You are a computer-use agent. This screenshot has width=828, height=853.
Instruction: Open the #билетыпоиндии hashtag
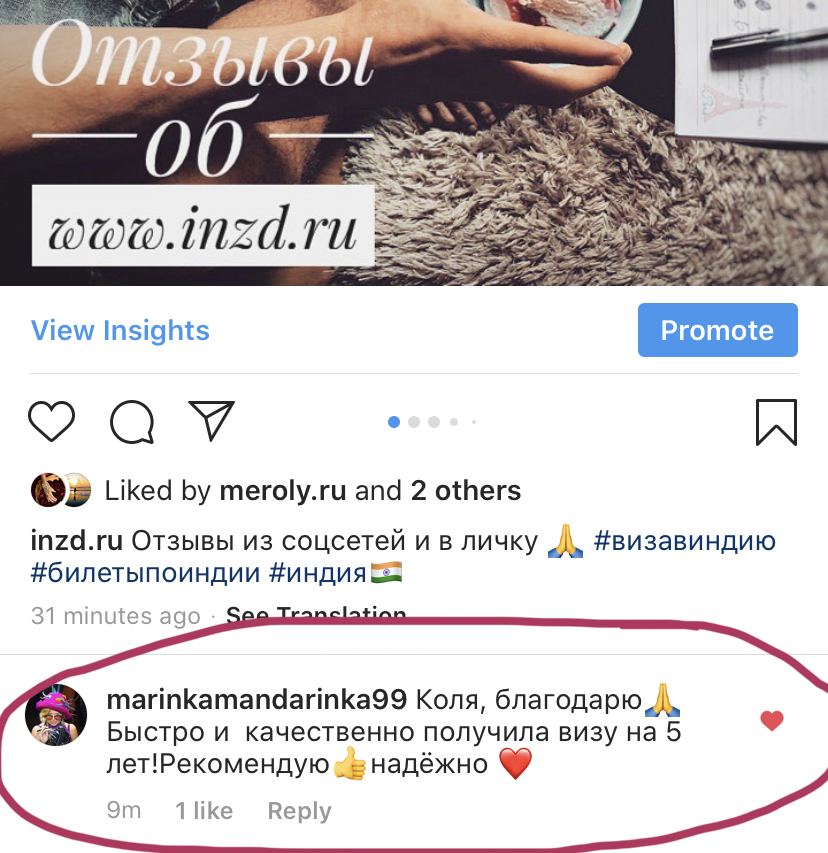[145, 573]
